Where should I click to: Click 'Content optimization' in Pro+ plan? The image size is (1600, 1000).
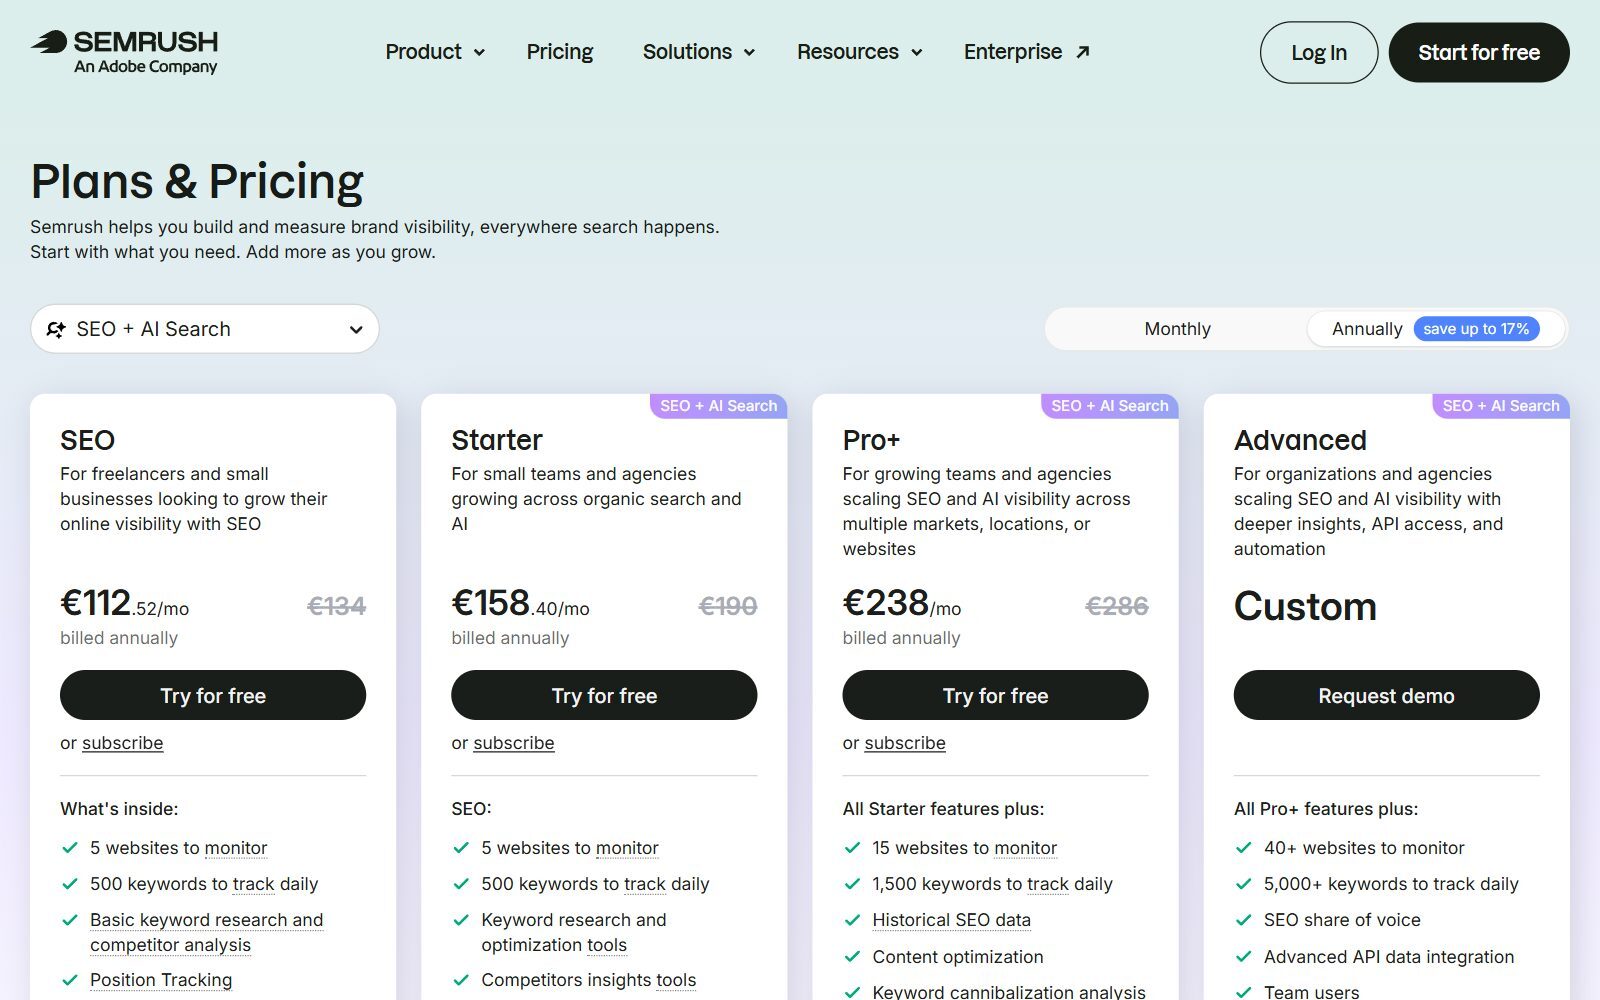958,957
